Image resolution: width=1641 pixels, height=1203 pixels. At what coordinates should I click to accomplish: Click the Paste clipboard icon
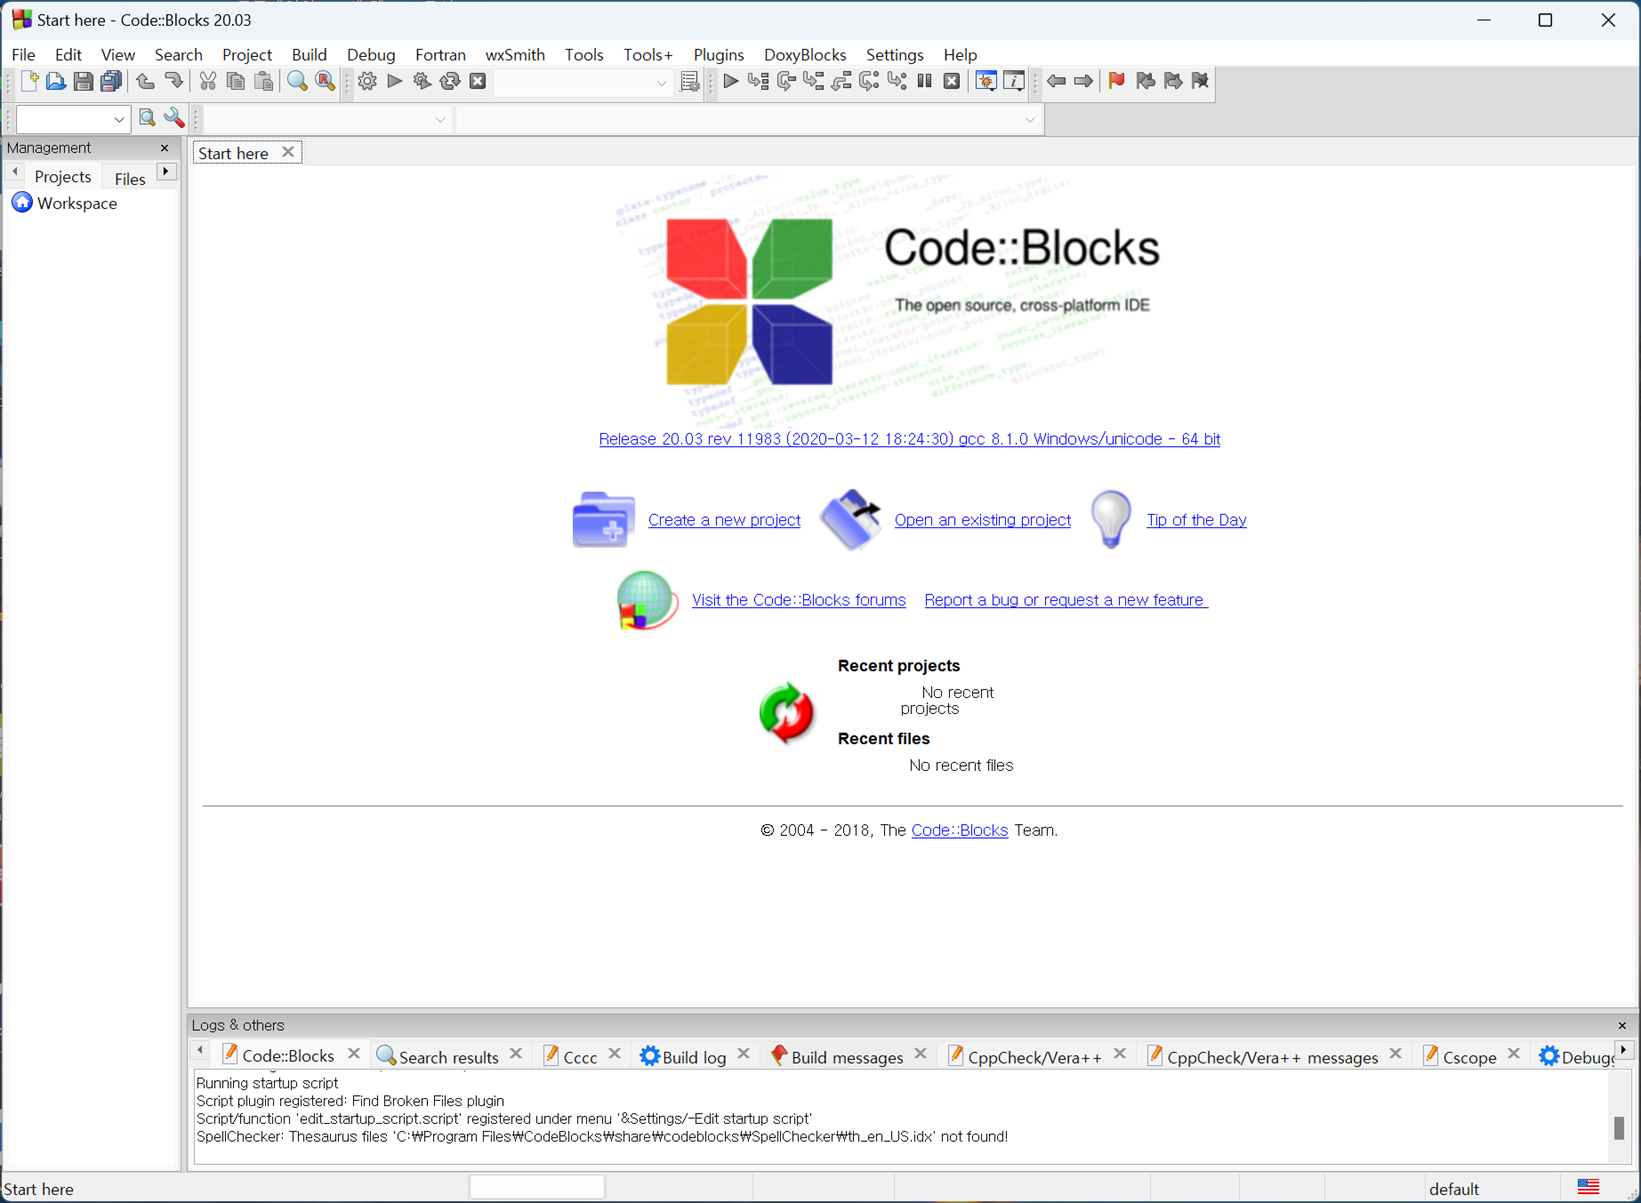pos(264,81)
